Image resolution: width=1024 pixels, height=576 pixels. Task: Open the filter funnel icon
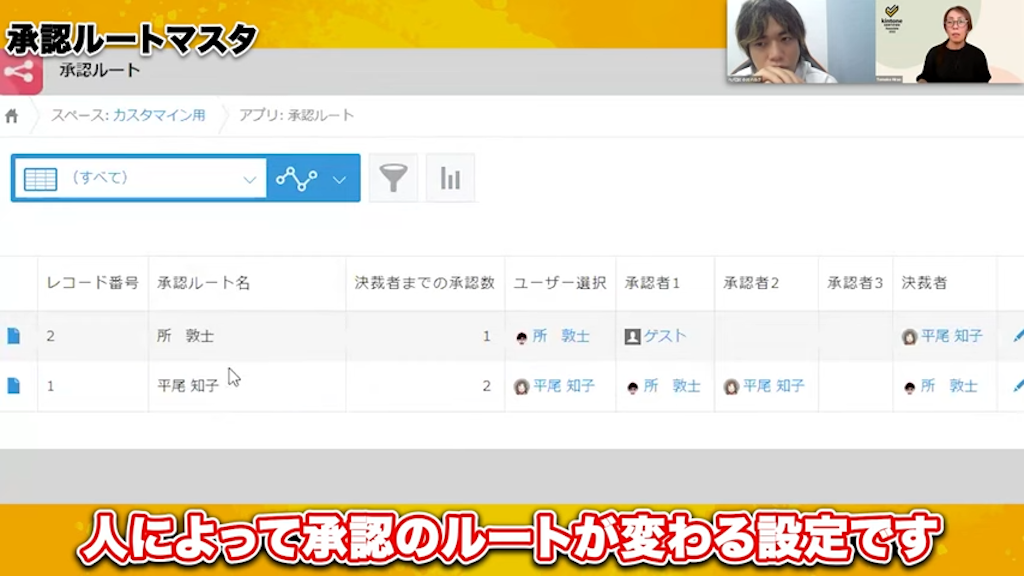[393, 179]
